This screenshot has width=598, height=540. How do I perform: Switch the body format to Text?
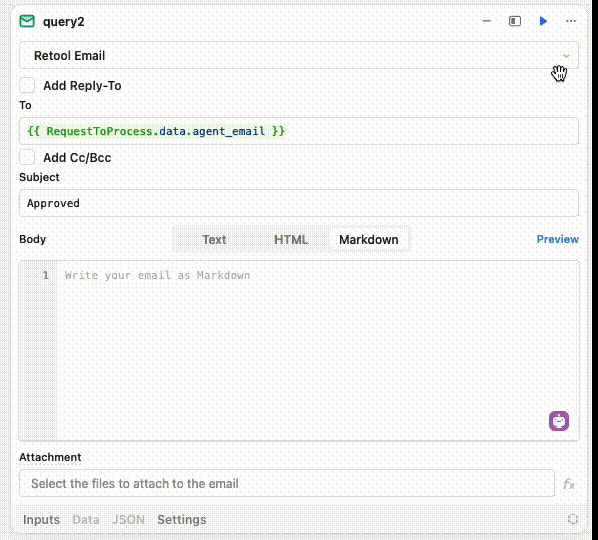pyautogui.click(x=214, y=239)
